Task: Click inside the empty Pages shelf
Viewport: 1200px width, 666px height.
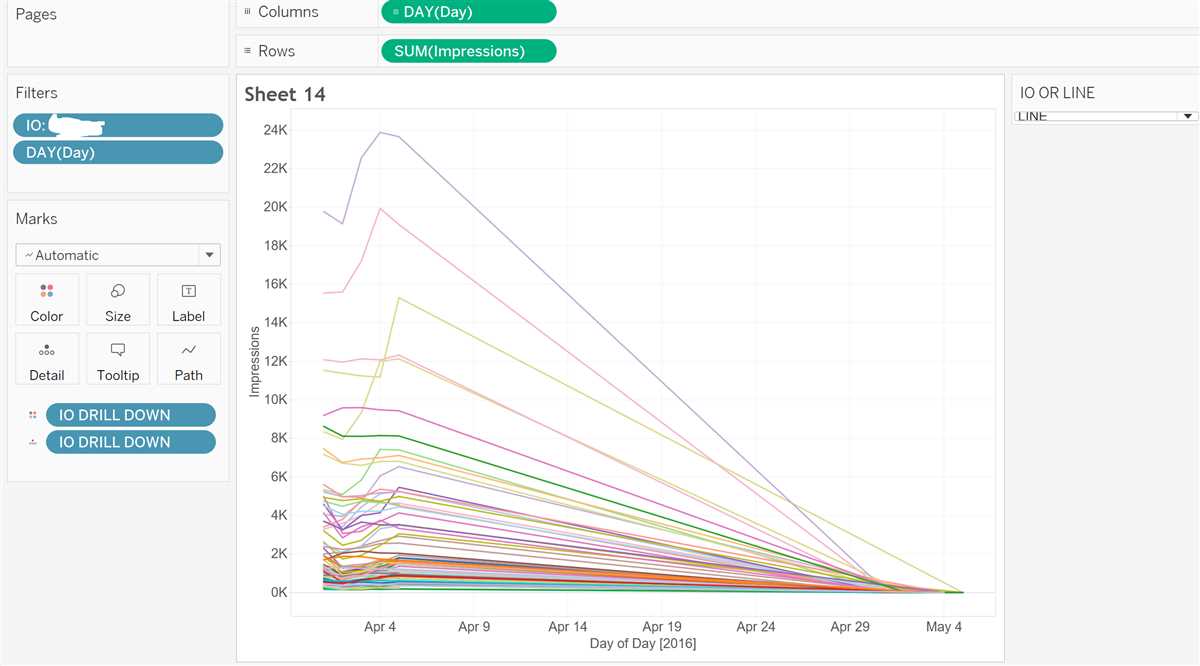Action: 117,40
